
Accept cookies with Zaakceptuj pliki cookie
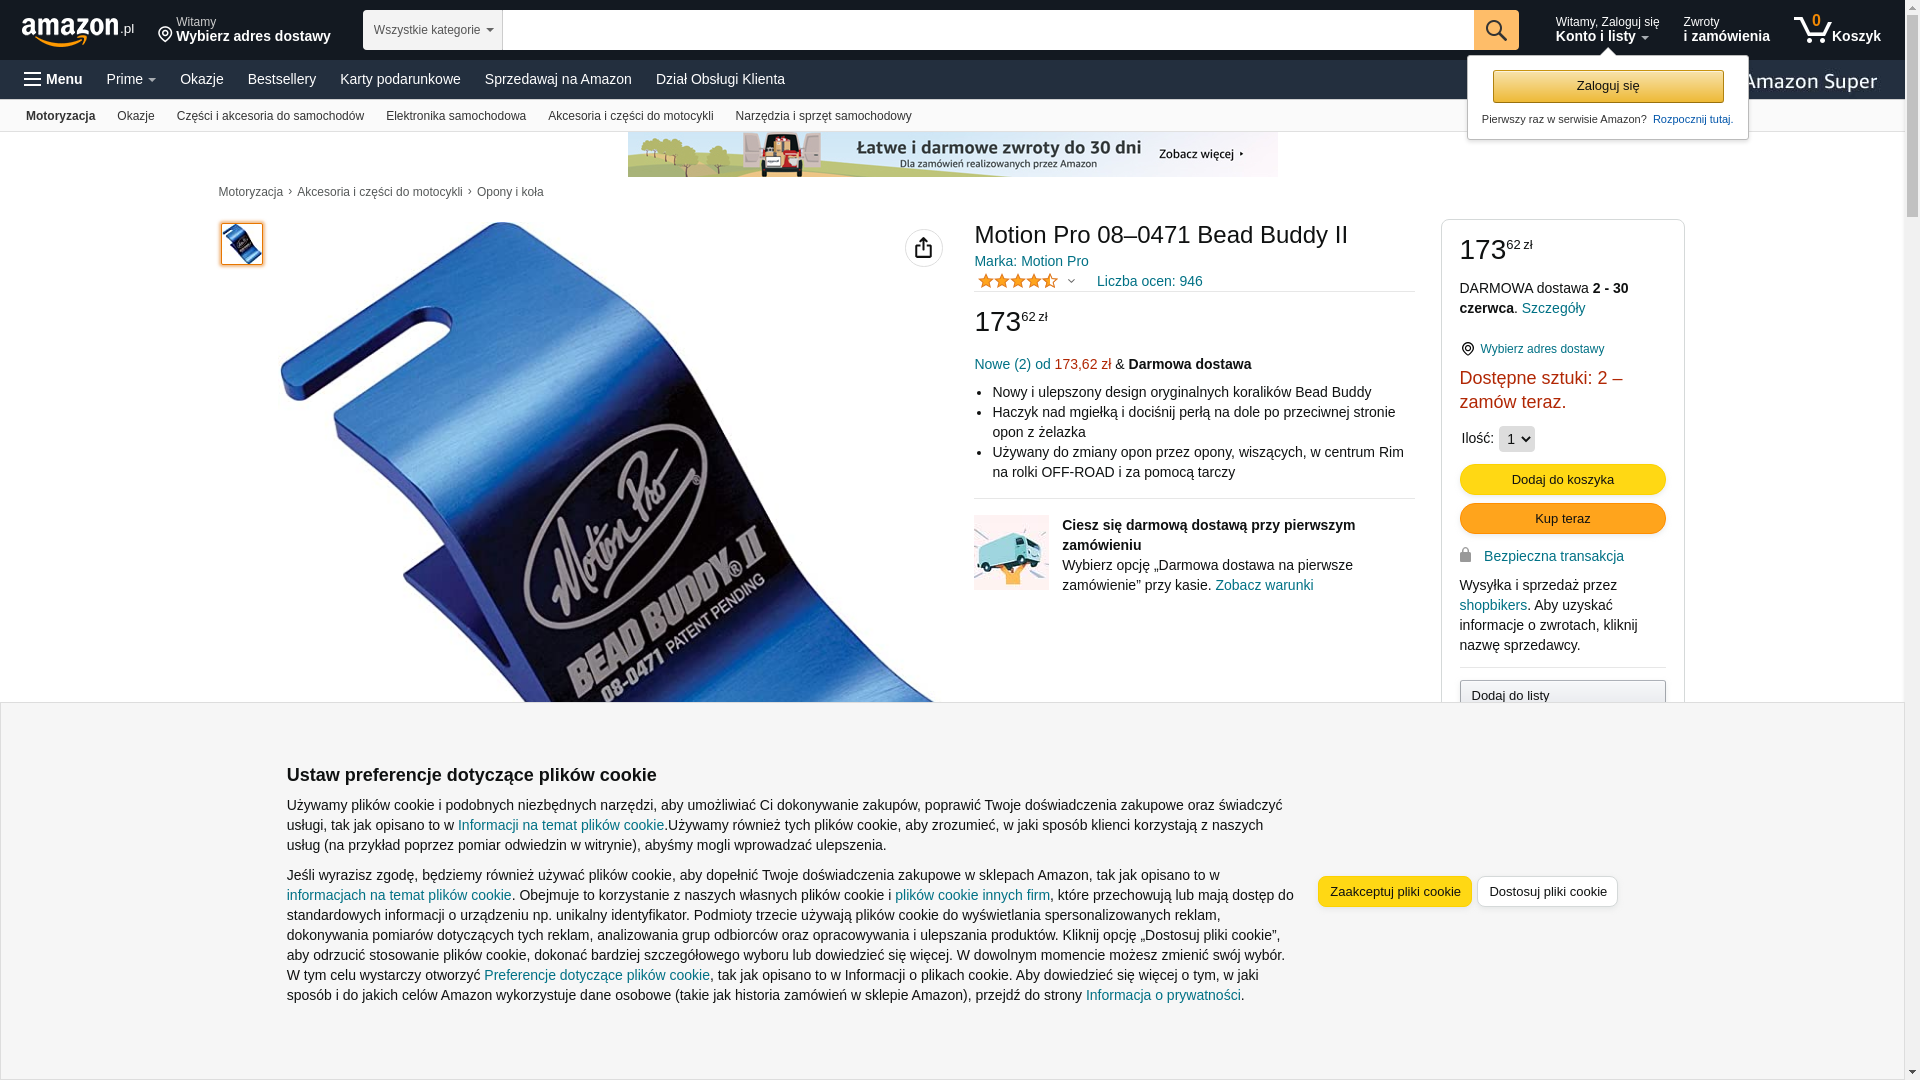tap(1395, 892)
